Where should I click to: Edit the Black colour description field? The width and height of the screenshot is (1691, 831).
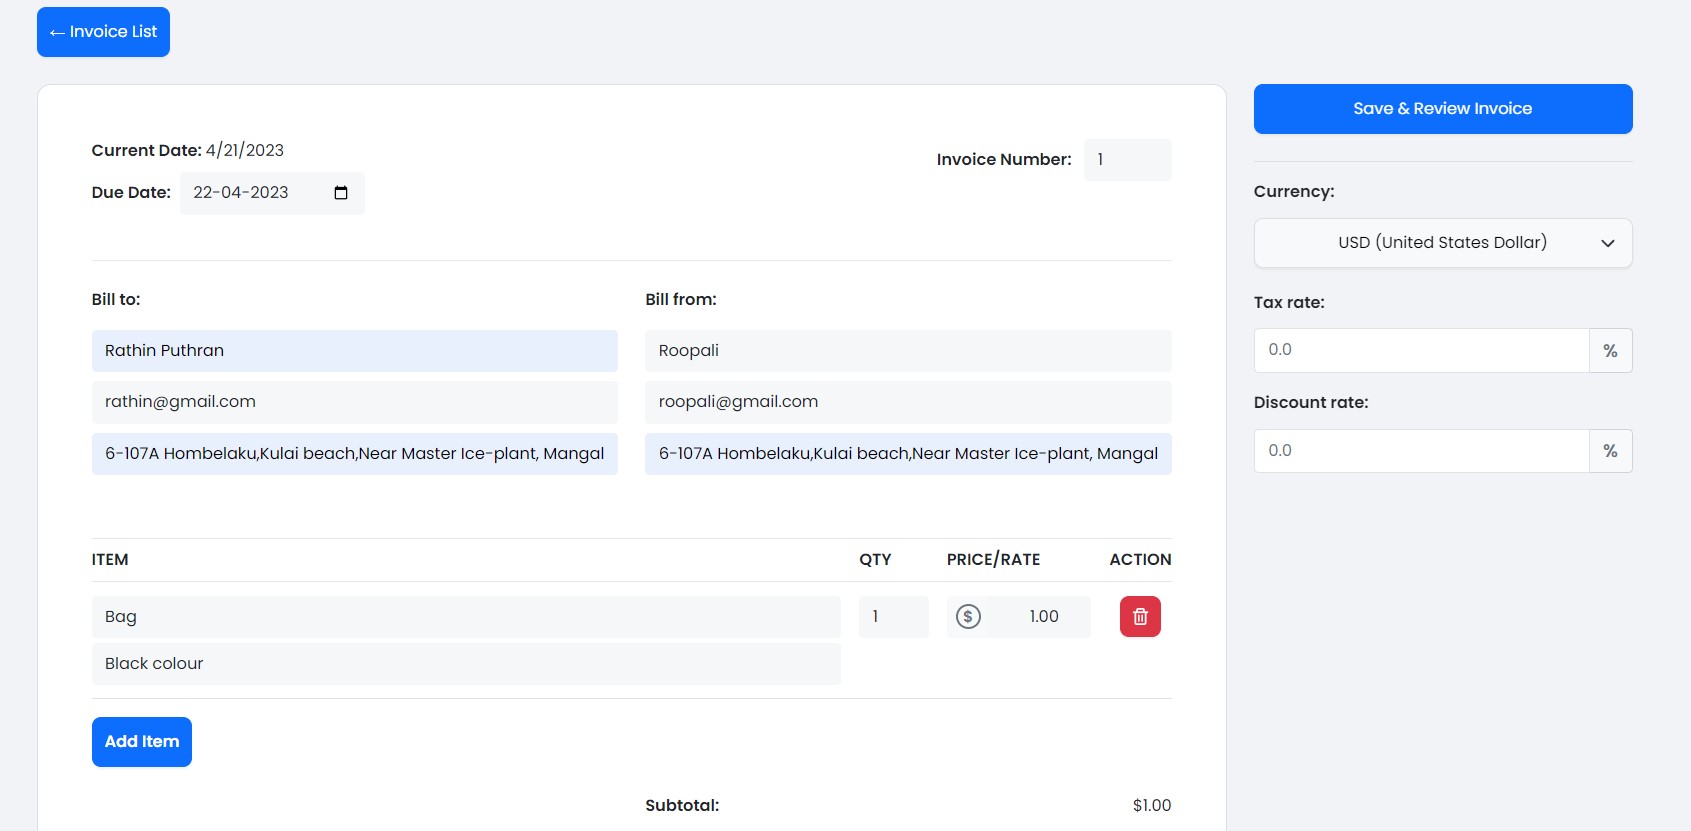pyautogui.click(x=465, y=664)
